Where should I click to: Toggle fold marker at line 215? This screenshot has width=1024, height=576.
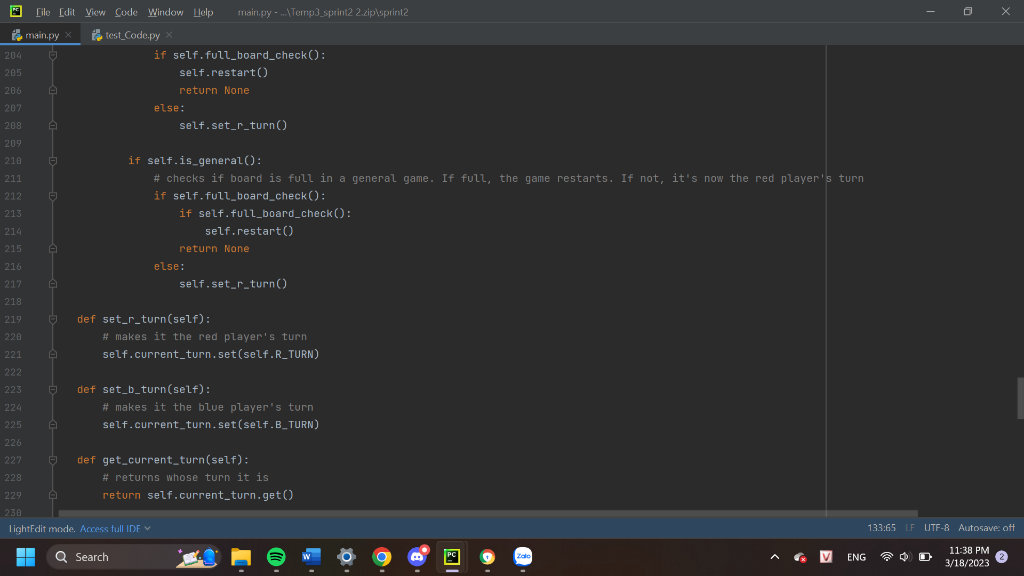(x=53, y=249)
